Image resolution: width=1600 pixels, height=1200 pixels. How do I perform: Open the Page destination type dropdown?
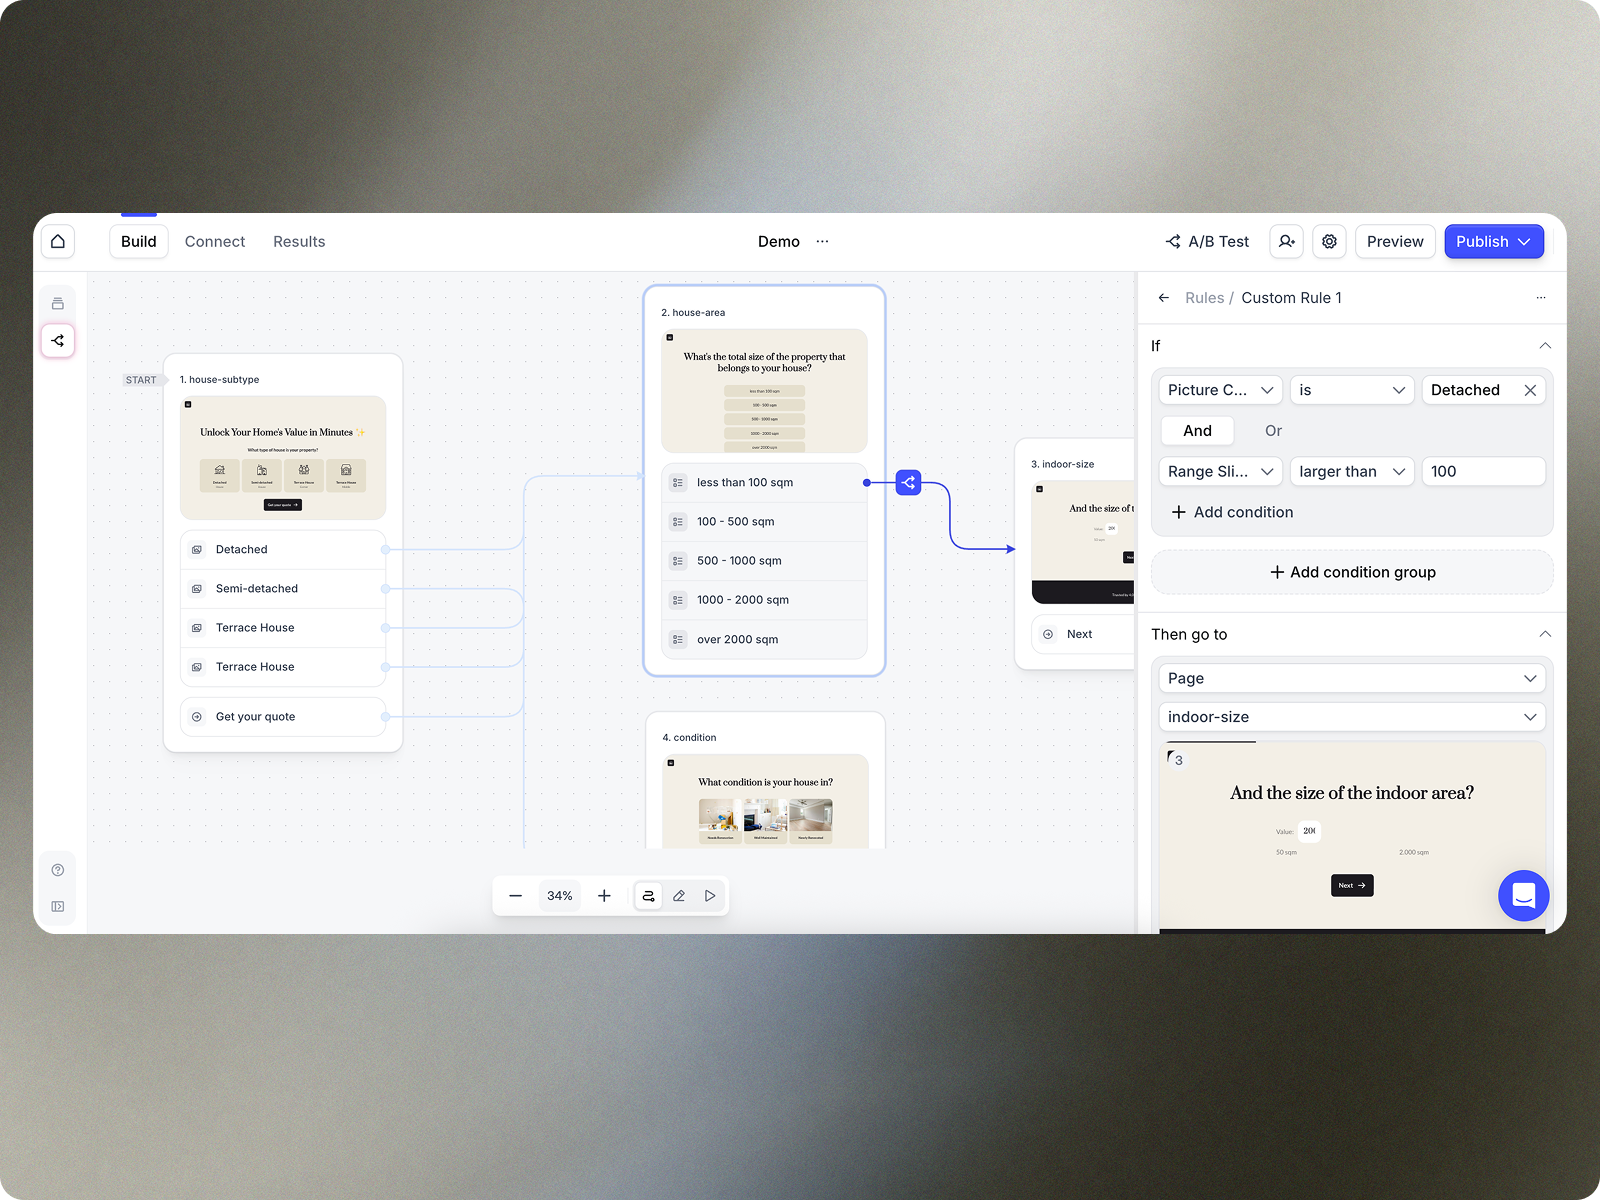pos(1352,678)
